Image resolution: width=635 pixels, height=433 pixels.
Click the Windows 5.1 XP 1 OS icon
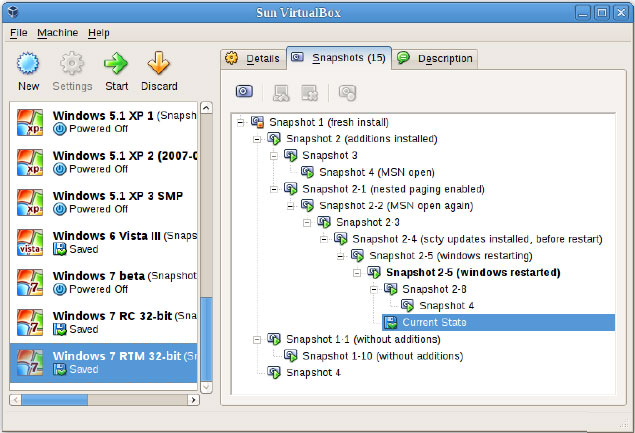click(30, 122)
